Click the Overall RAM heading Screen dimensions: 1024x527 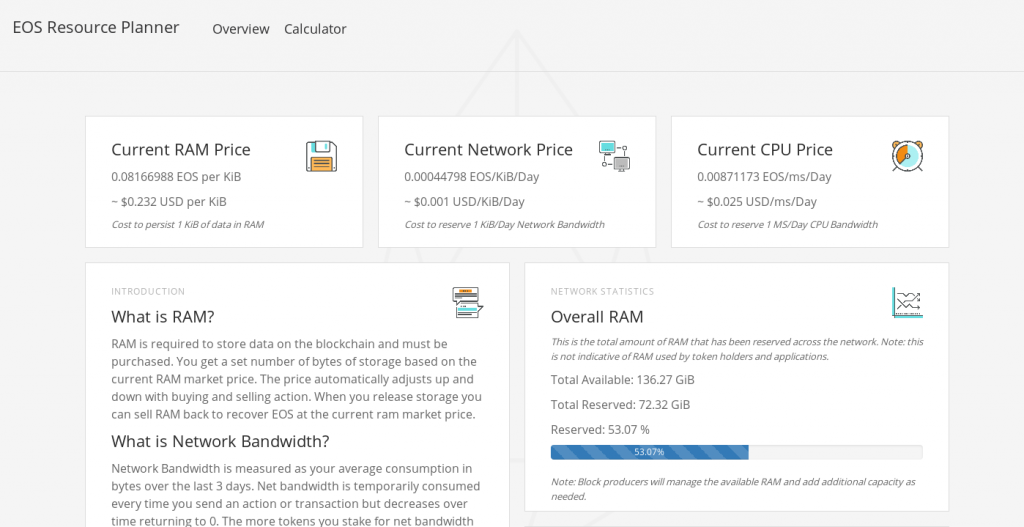(597, 317)
